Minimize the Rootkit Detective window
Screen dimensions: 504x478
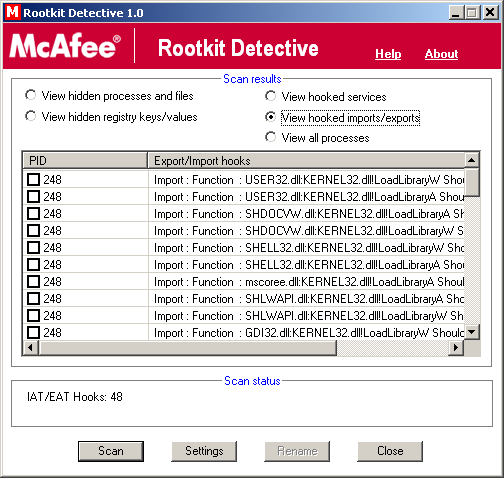tap(456, 13)
